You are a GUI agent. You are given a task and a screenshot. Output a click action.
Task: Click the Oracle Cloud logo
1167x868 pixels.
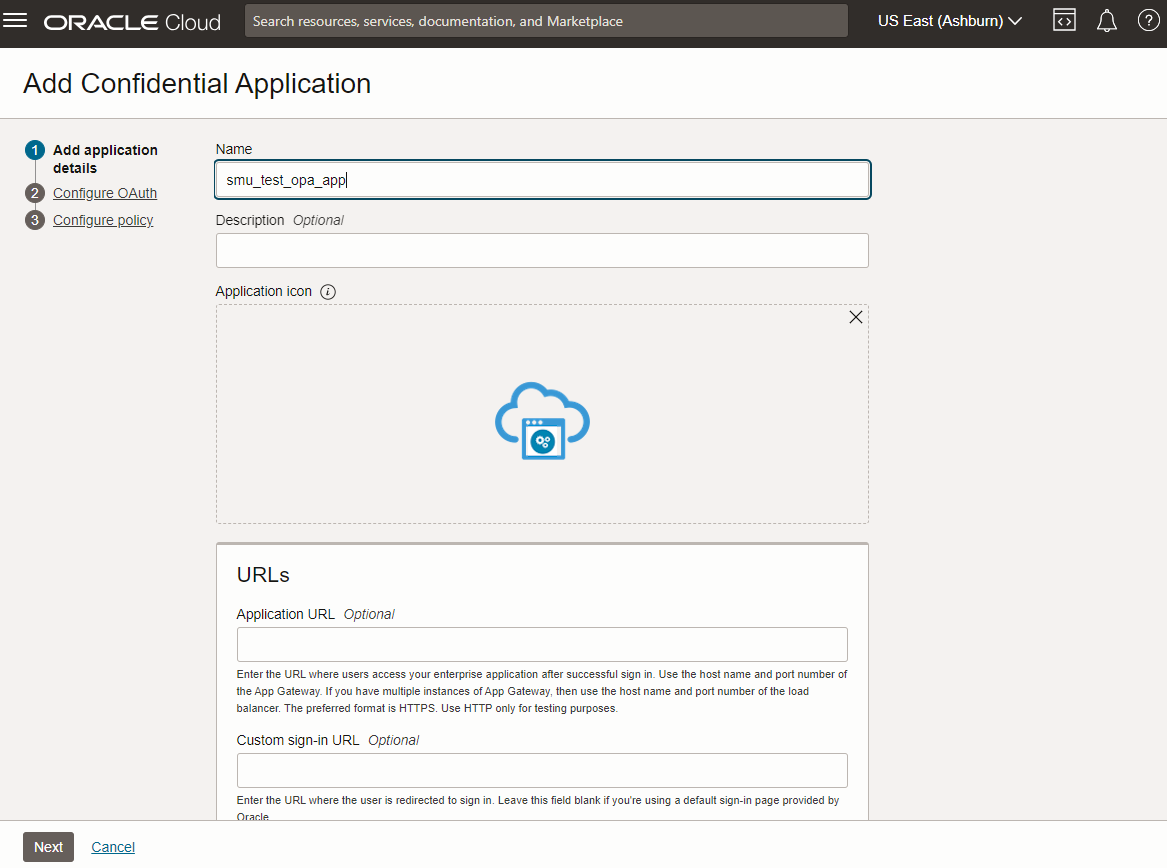click(x=132, y=22)
